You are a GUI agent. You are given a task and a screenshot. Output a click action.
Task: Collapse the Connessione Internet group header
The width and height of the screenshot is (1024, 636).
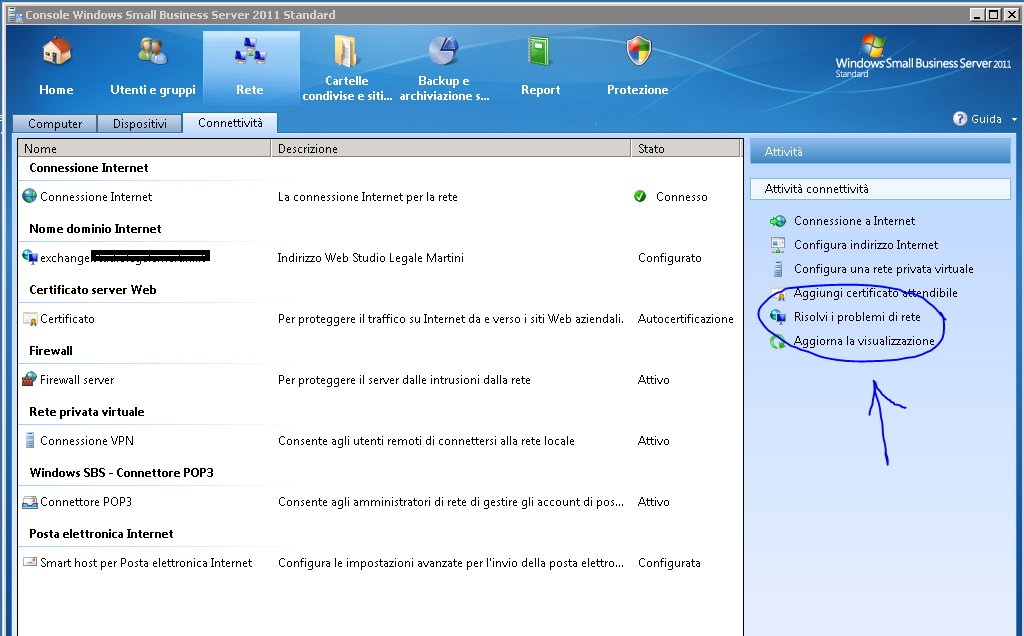89,168
